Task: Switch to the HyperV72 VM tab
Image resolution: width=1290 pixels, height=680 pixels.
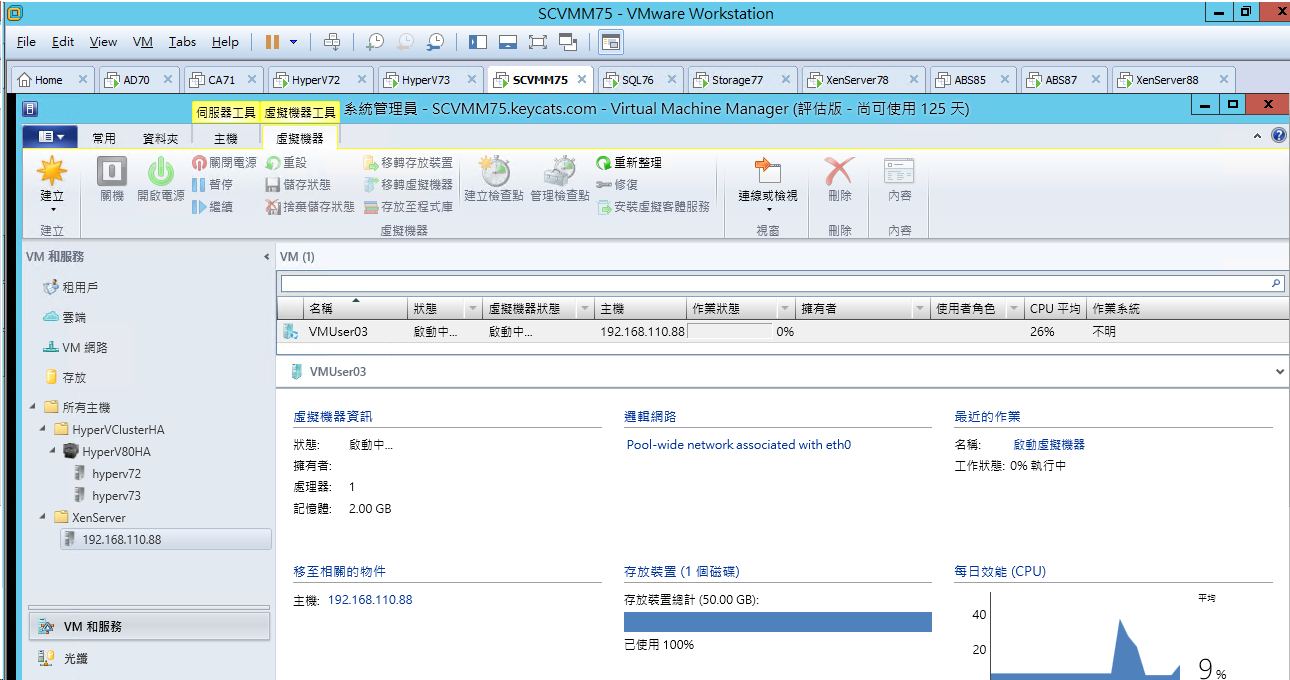Action: tap(315, 80)
